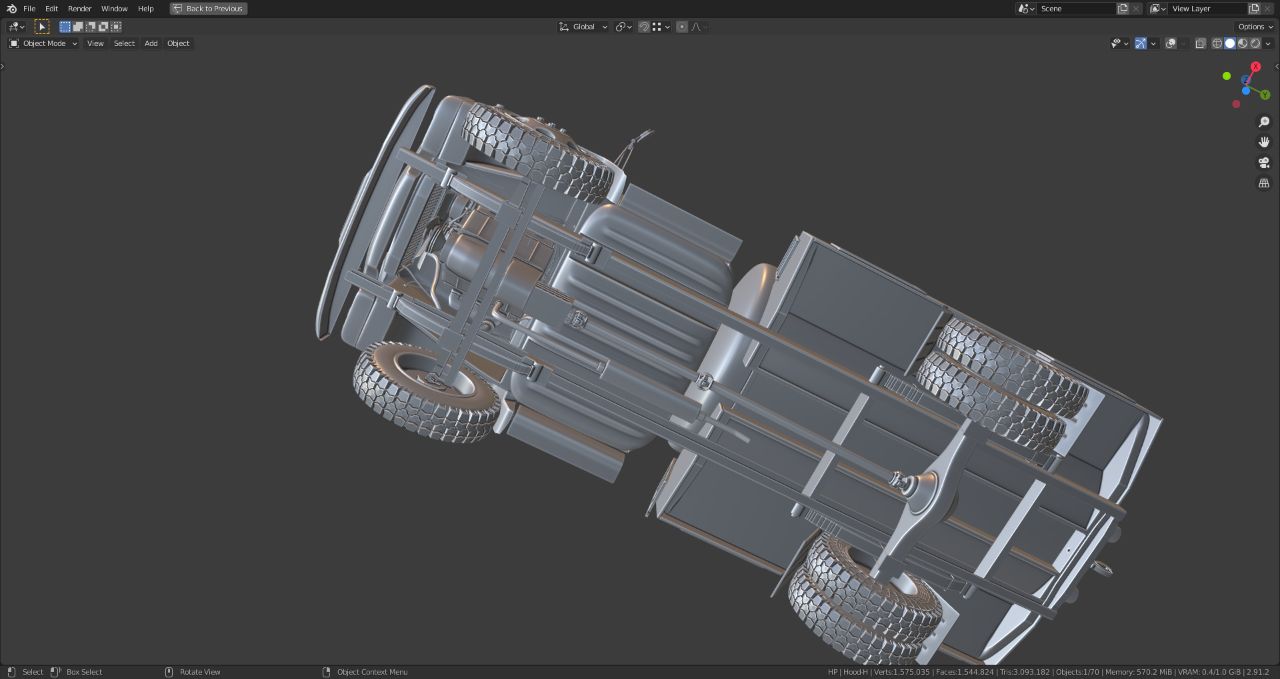
Task: Open the gizmo settings dropdown arrow
Action: pos(1153,43)
